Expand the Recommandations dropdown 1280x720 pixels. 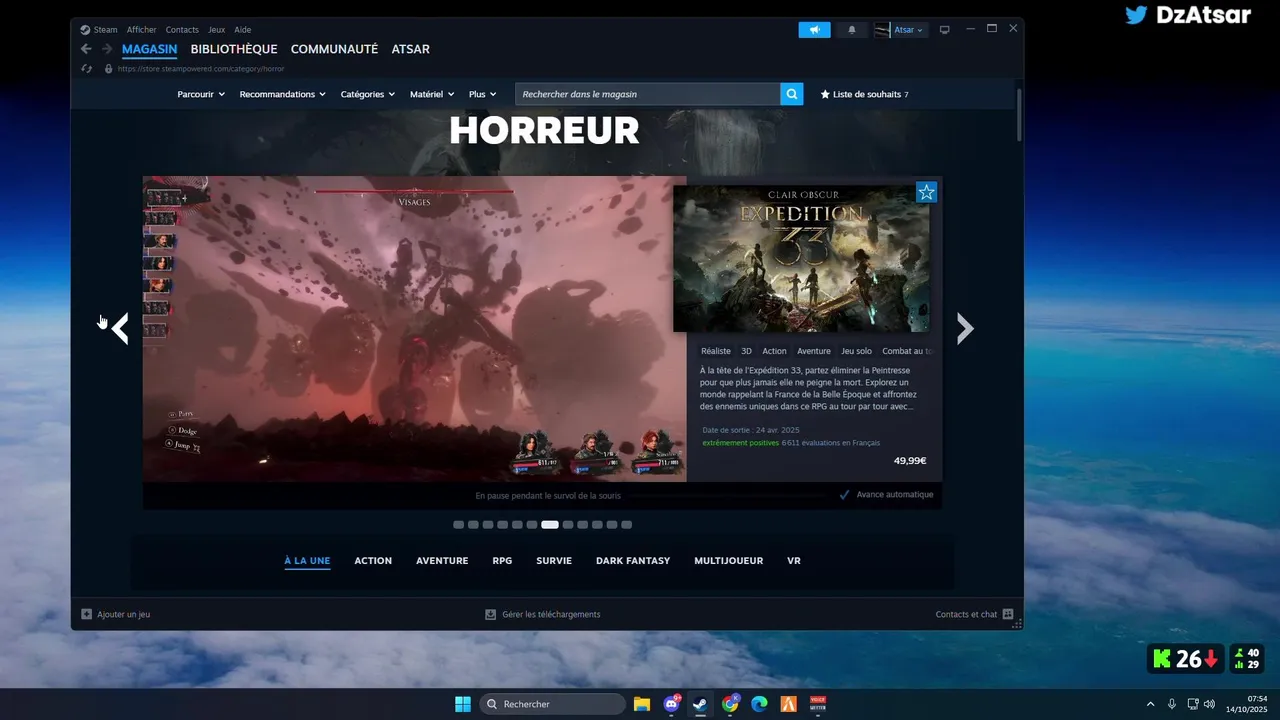[x=283, y=94]
